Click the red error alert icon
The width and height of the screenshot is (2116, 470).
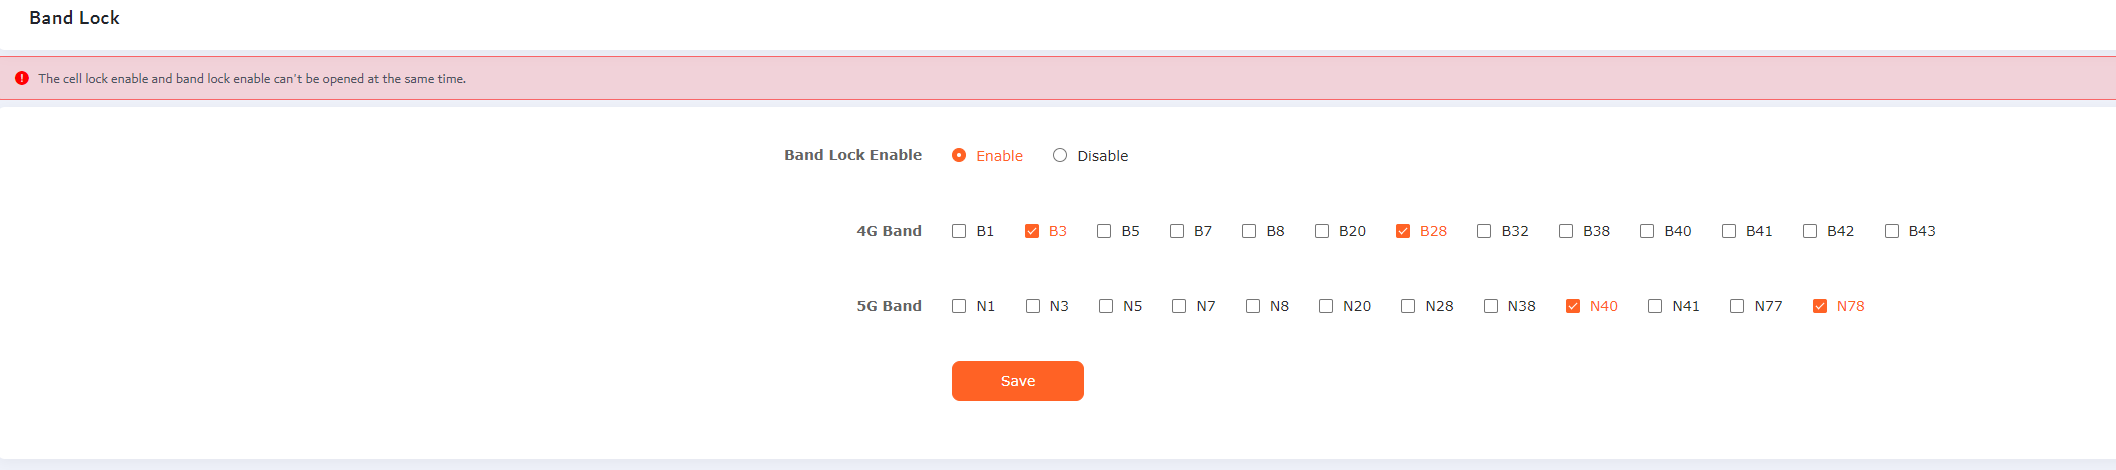click(x=22, y=78)
